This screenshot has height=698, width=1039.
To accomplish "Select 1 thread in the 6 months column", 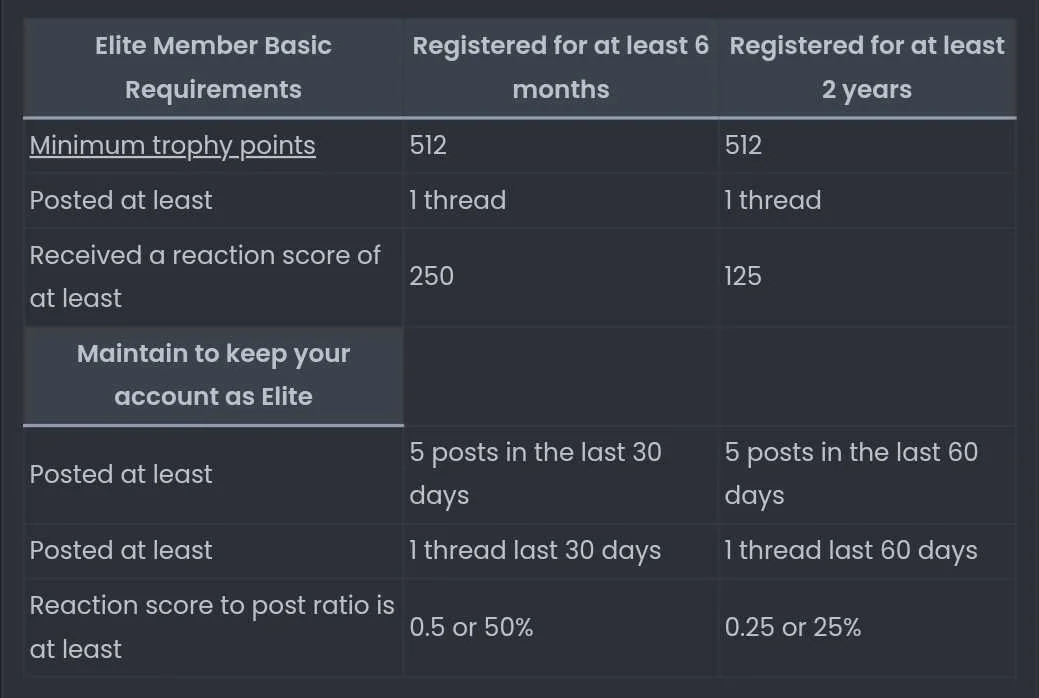I will (457, 200).
